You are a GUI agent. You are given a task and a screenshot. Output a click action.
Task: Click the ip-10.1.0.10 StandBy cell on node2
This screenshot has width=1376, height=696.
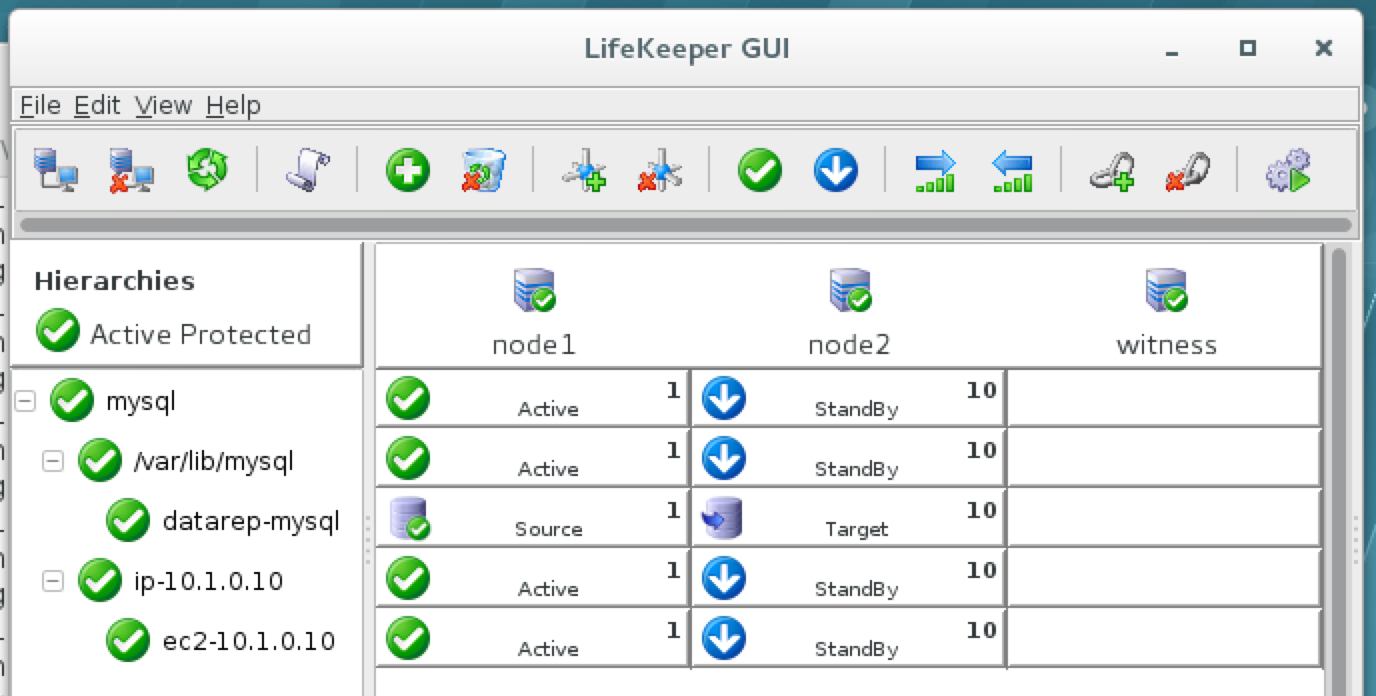click(849, 578)
